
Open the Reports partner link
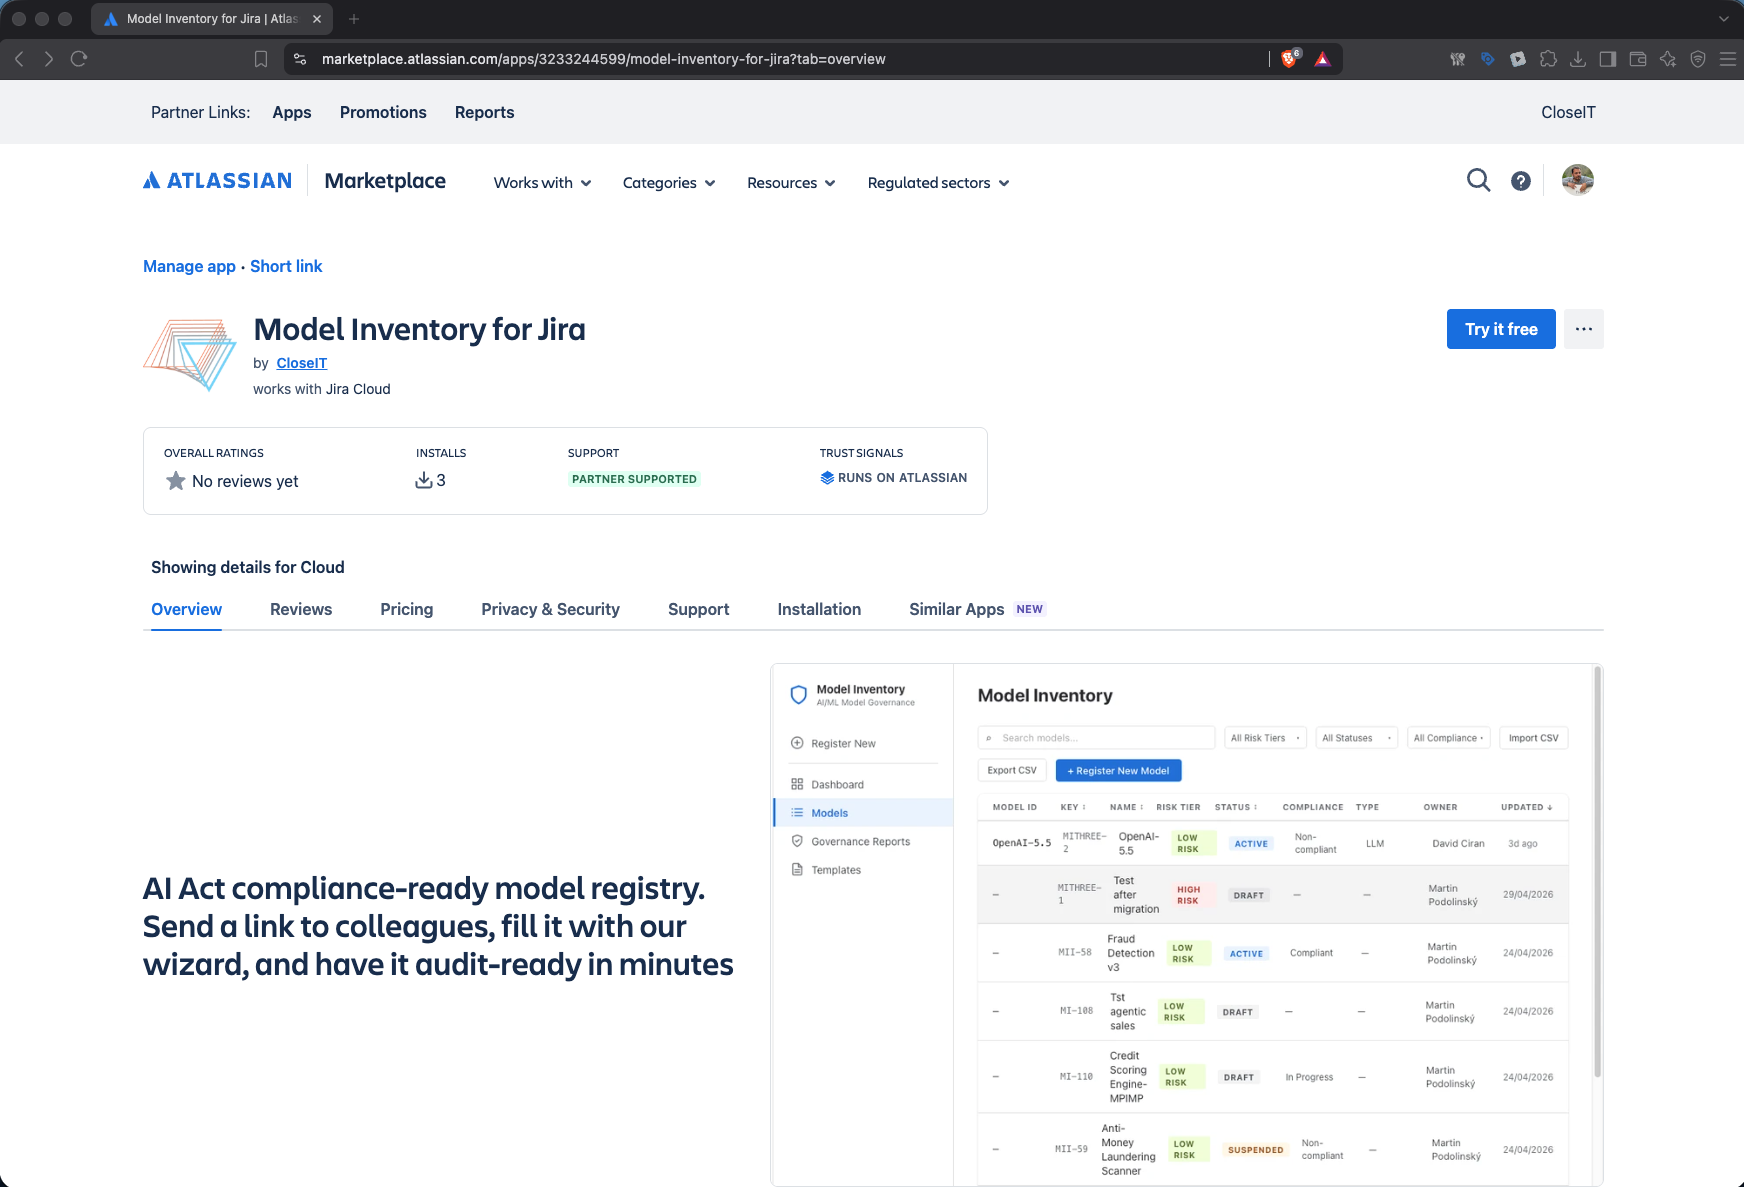coord(485,112)
